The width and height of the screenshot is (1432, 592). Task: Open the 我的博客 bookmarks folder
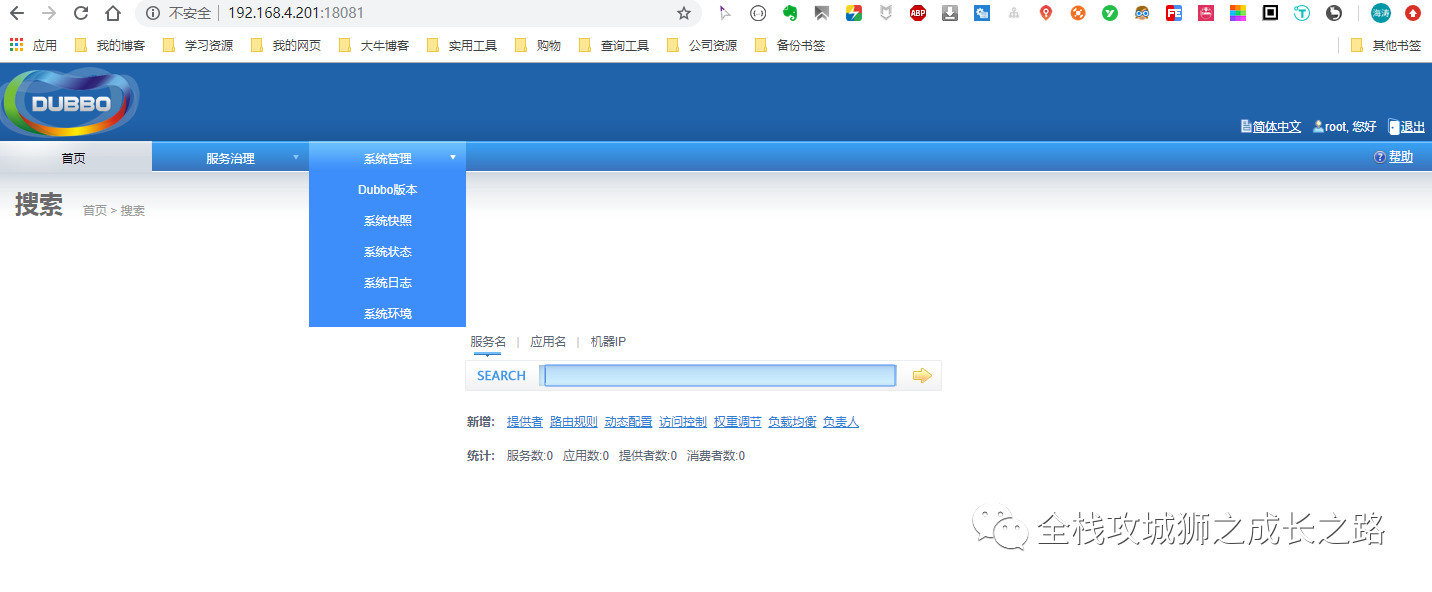111,45
